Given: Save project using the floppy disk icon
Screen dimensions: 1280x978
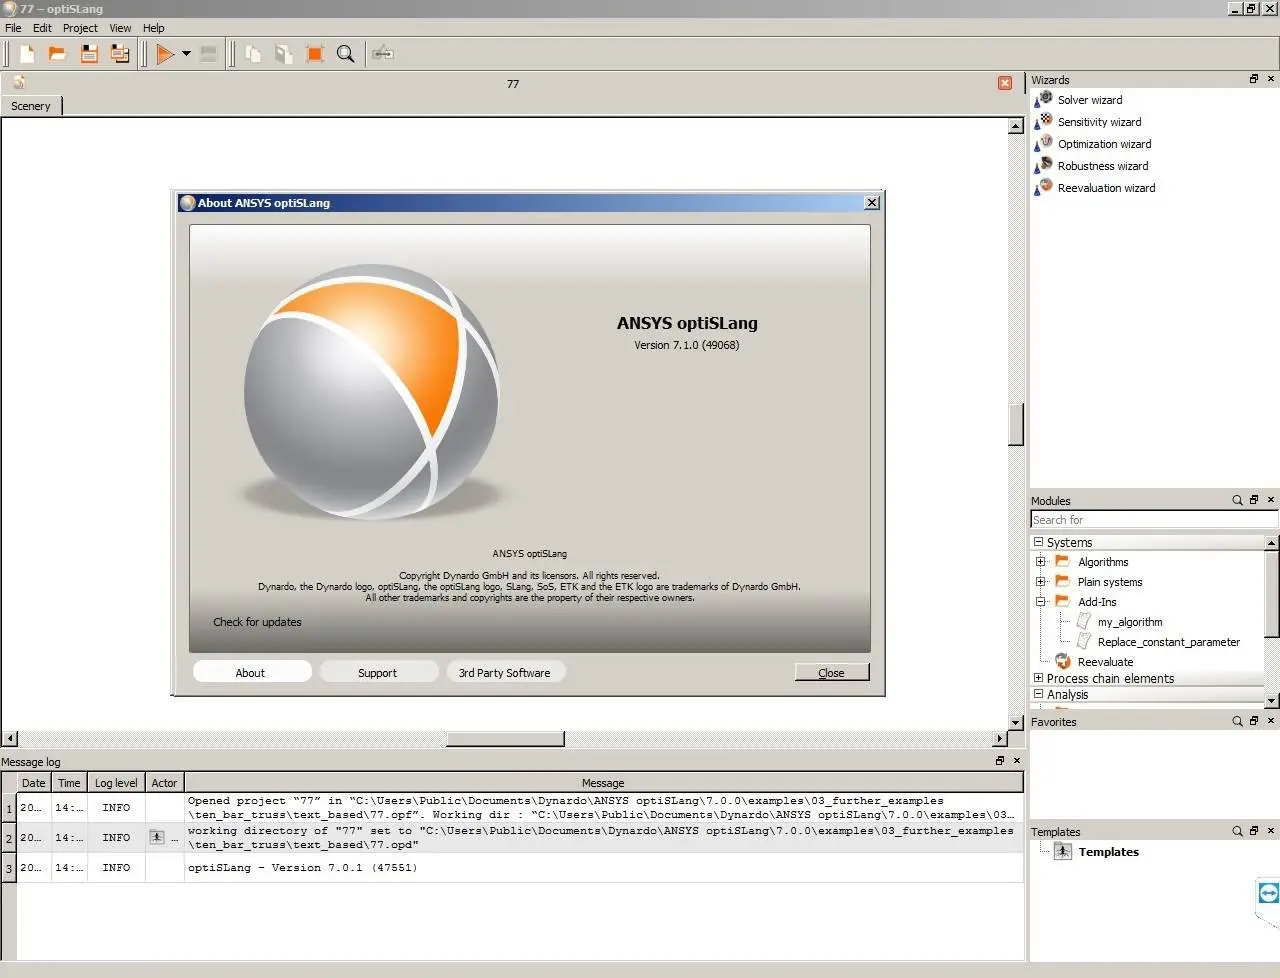Looking at the screenshot, I should 89,54.
